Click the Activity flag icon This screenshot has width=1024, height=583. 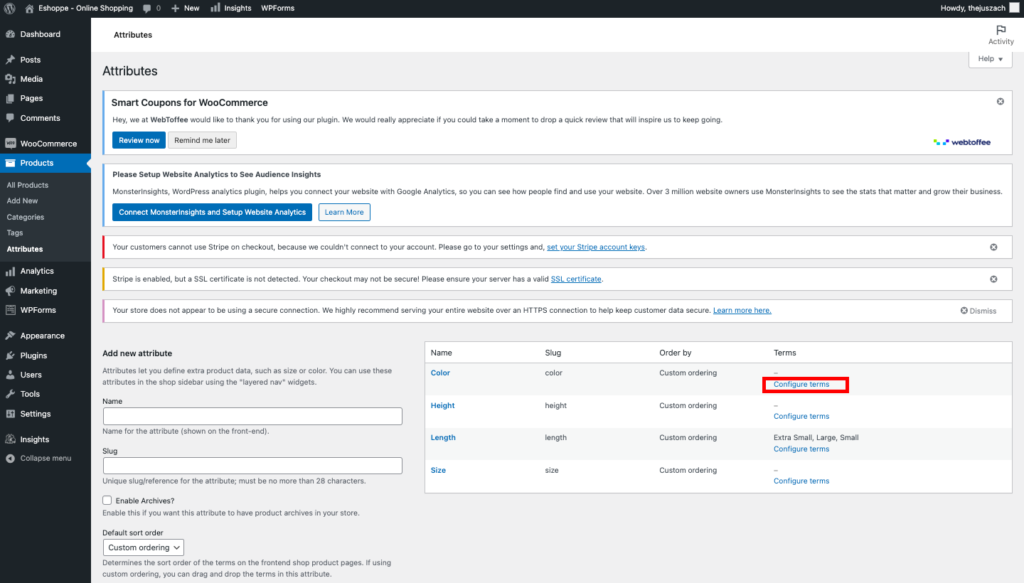[1000, 30]
